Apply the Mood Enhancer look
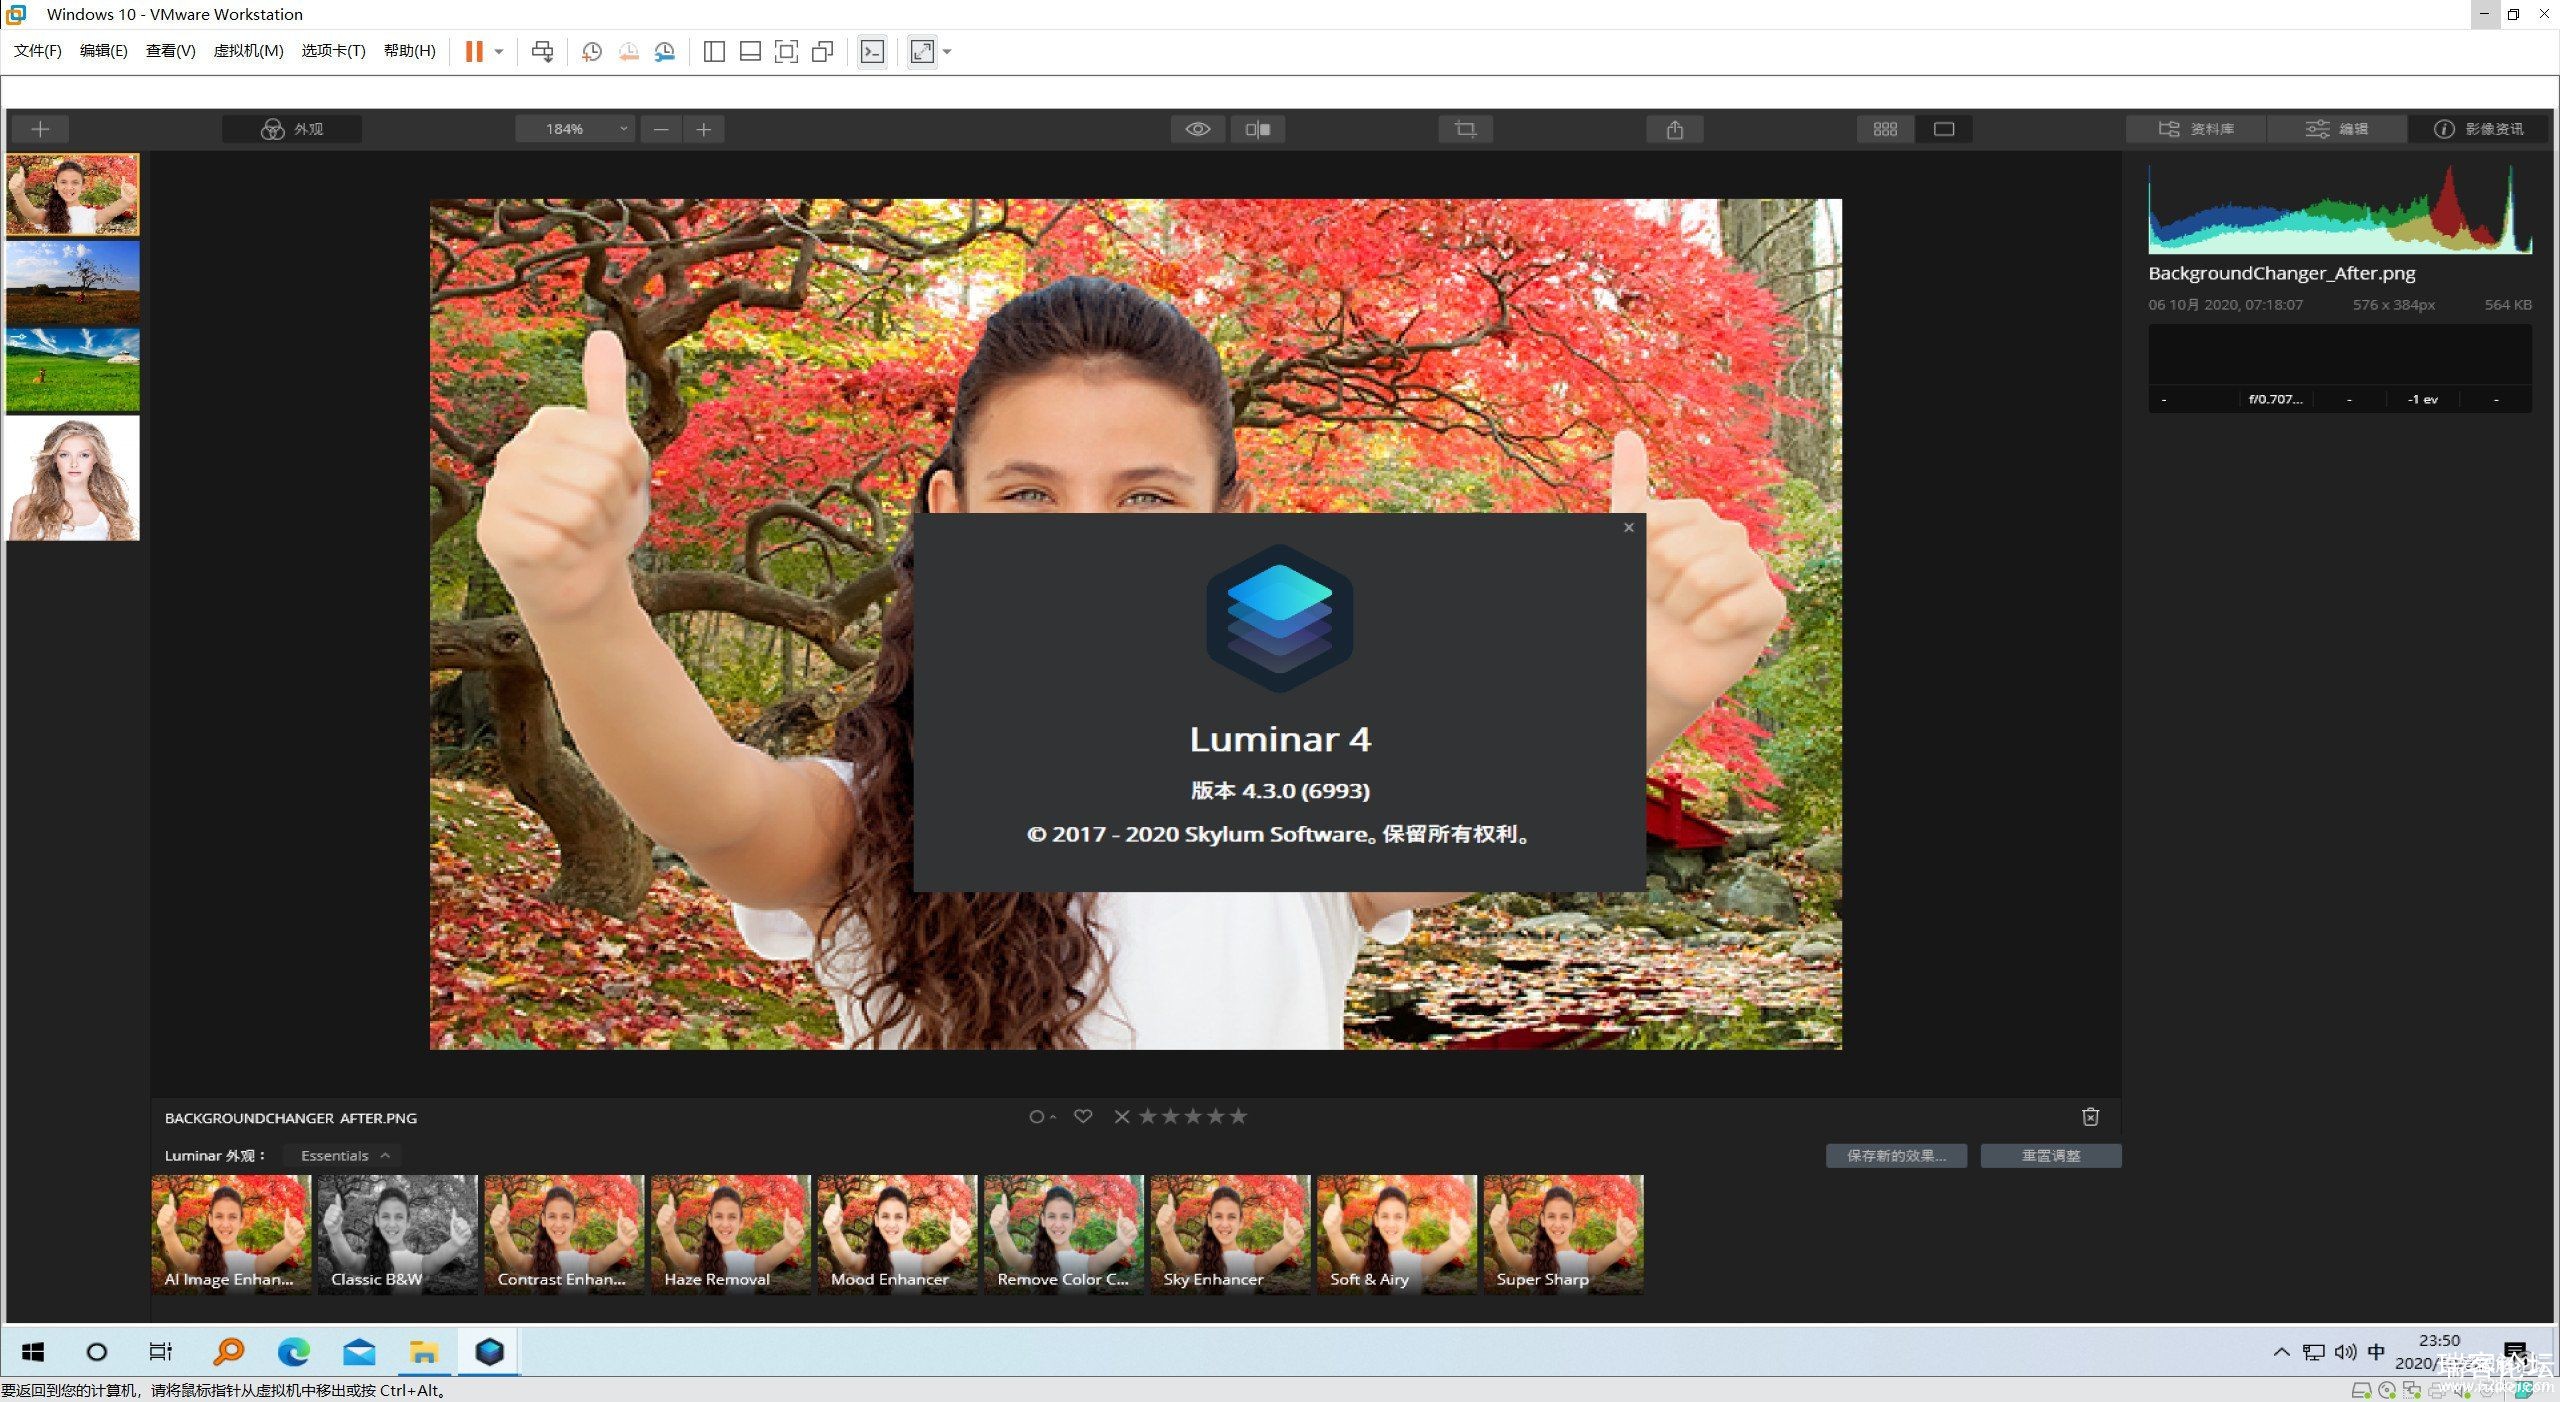2560x1402 pixels. point(897,1234)
